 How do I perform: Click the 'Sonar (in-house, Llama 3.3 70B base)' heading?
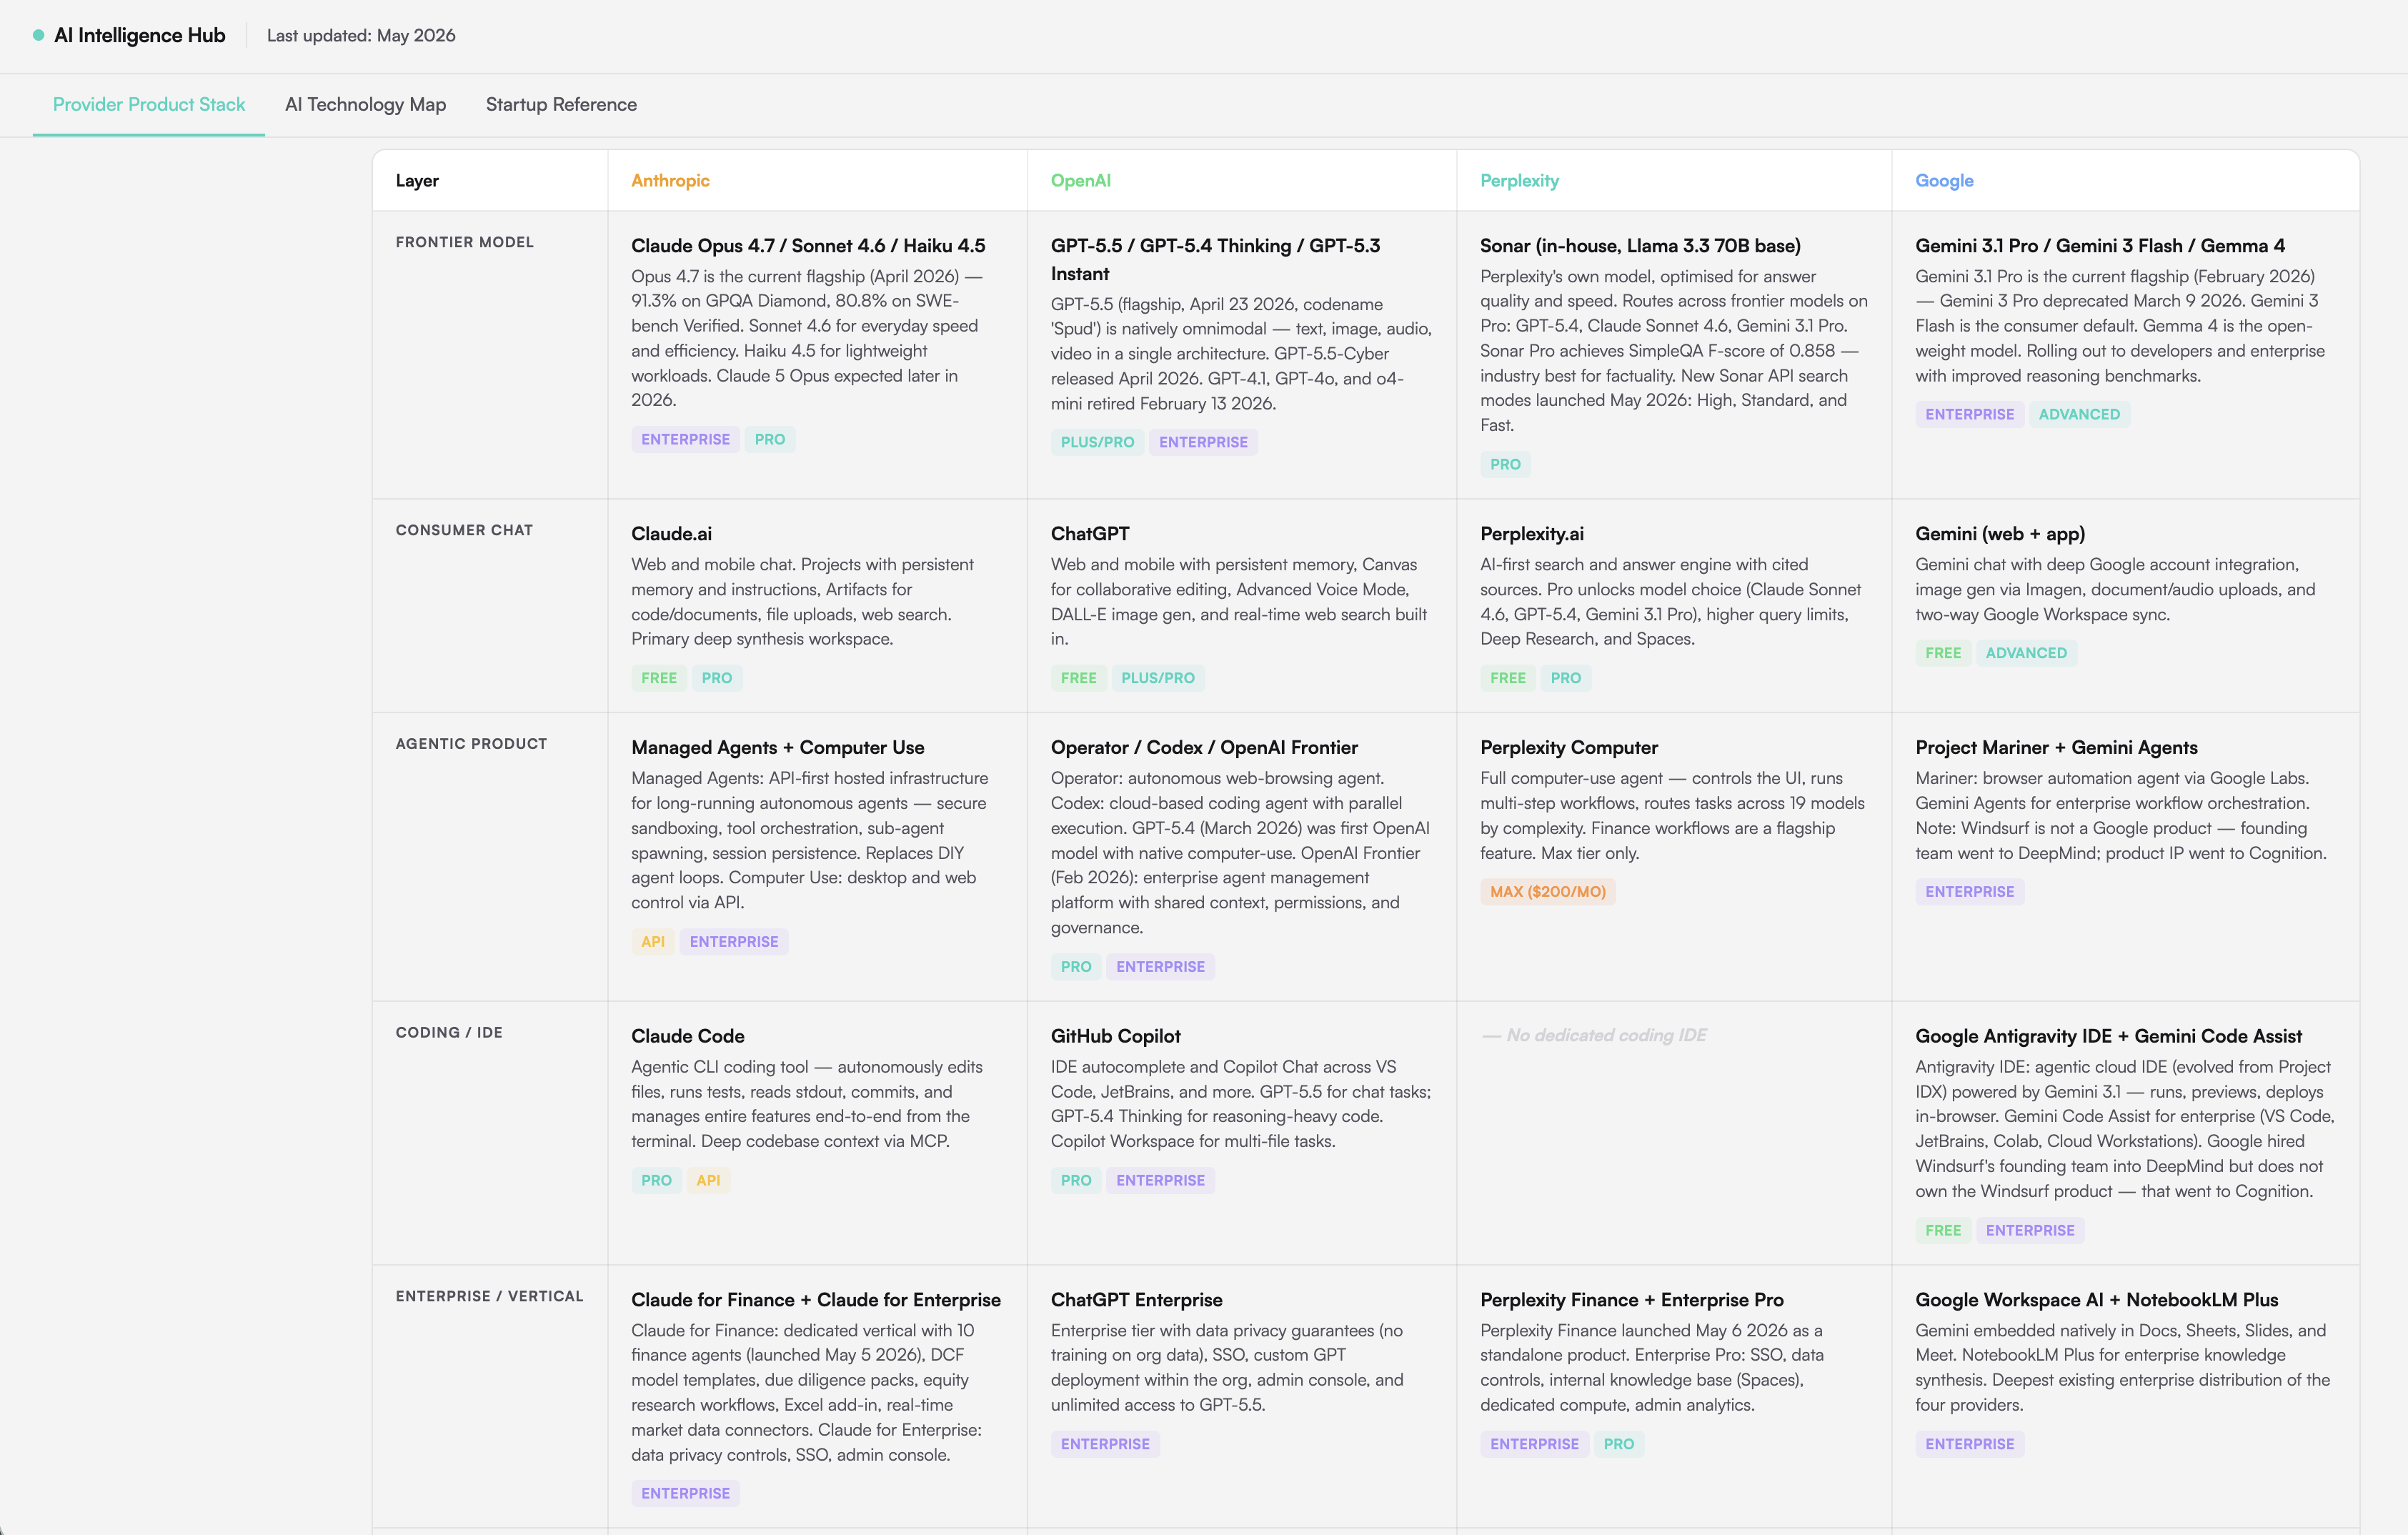pos(1640,245)
